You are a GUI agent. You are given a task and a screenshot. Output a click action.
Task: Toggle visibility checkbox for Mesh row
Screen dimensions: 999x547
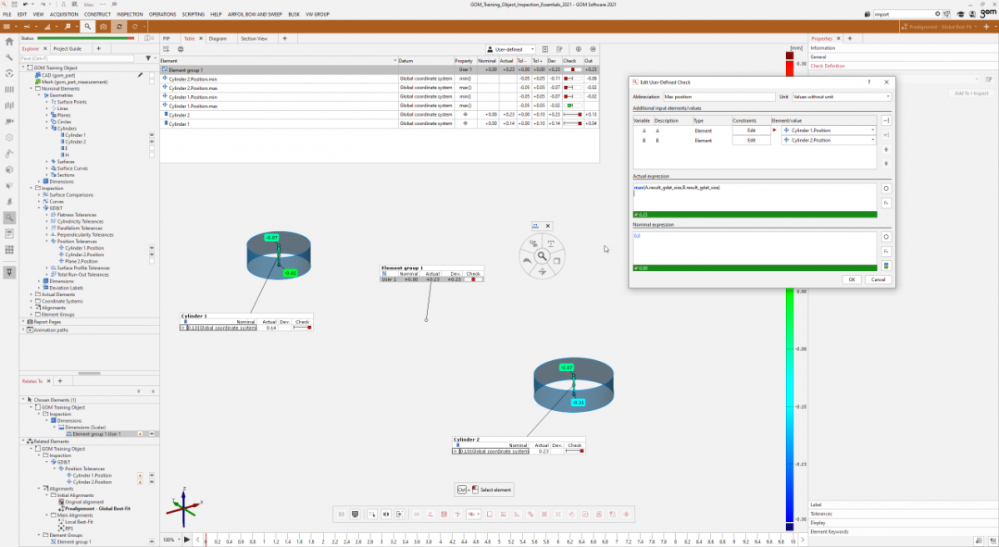(152, 82)
